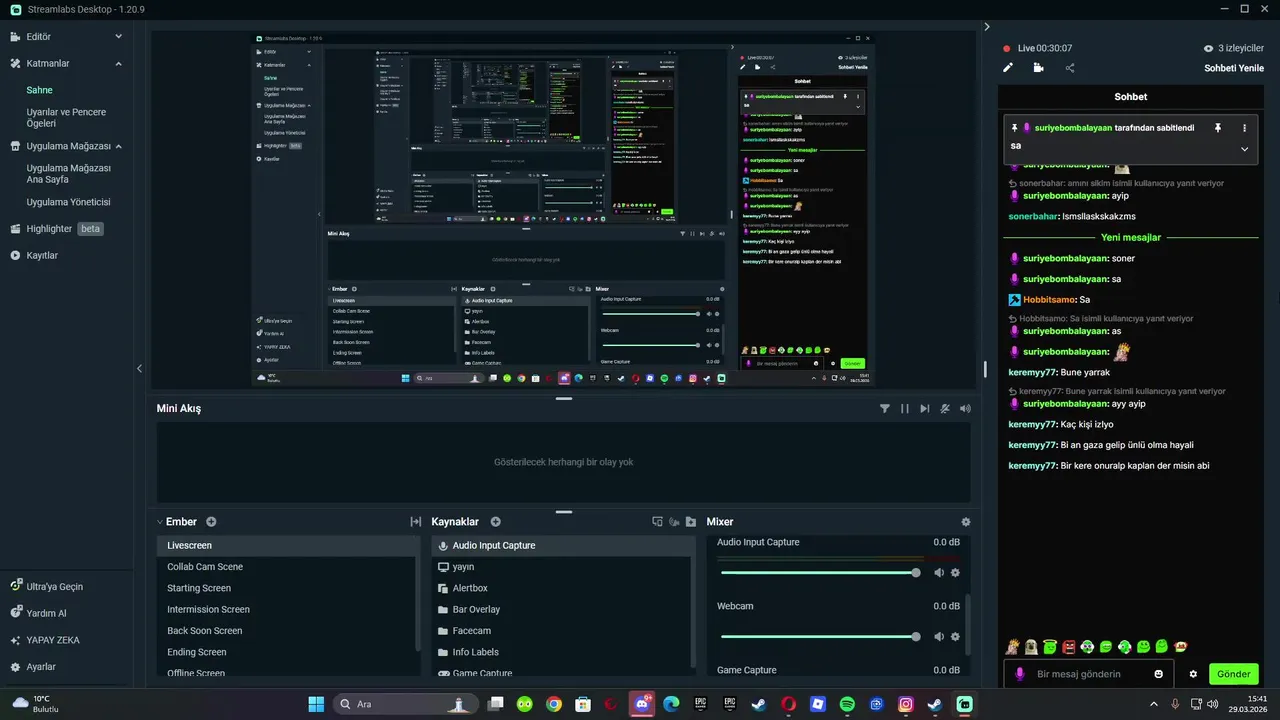Collapse the left sidebar with the arrow handle
This screenshot has height=720, width=1280.
(139, 368)
